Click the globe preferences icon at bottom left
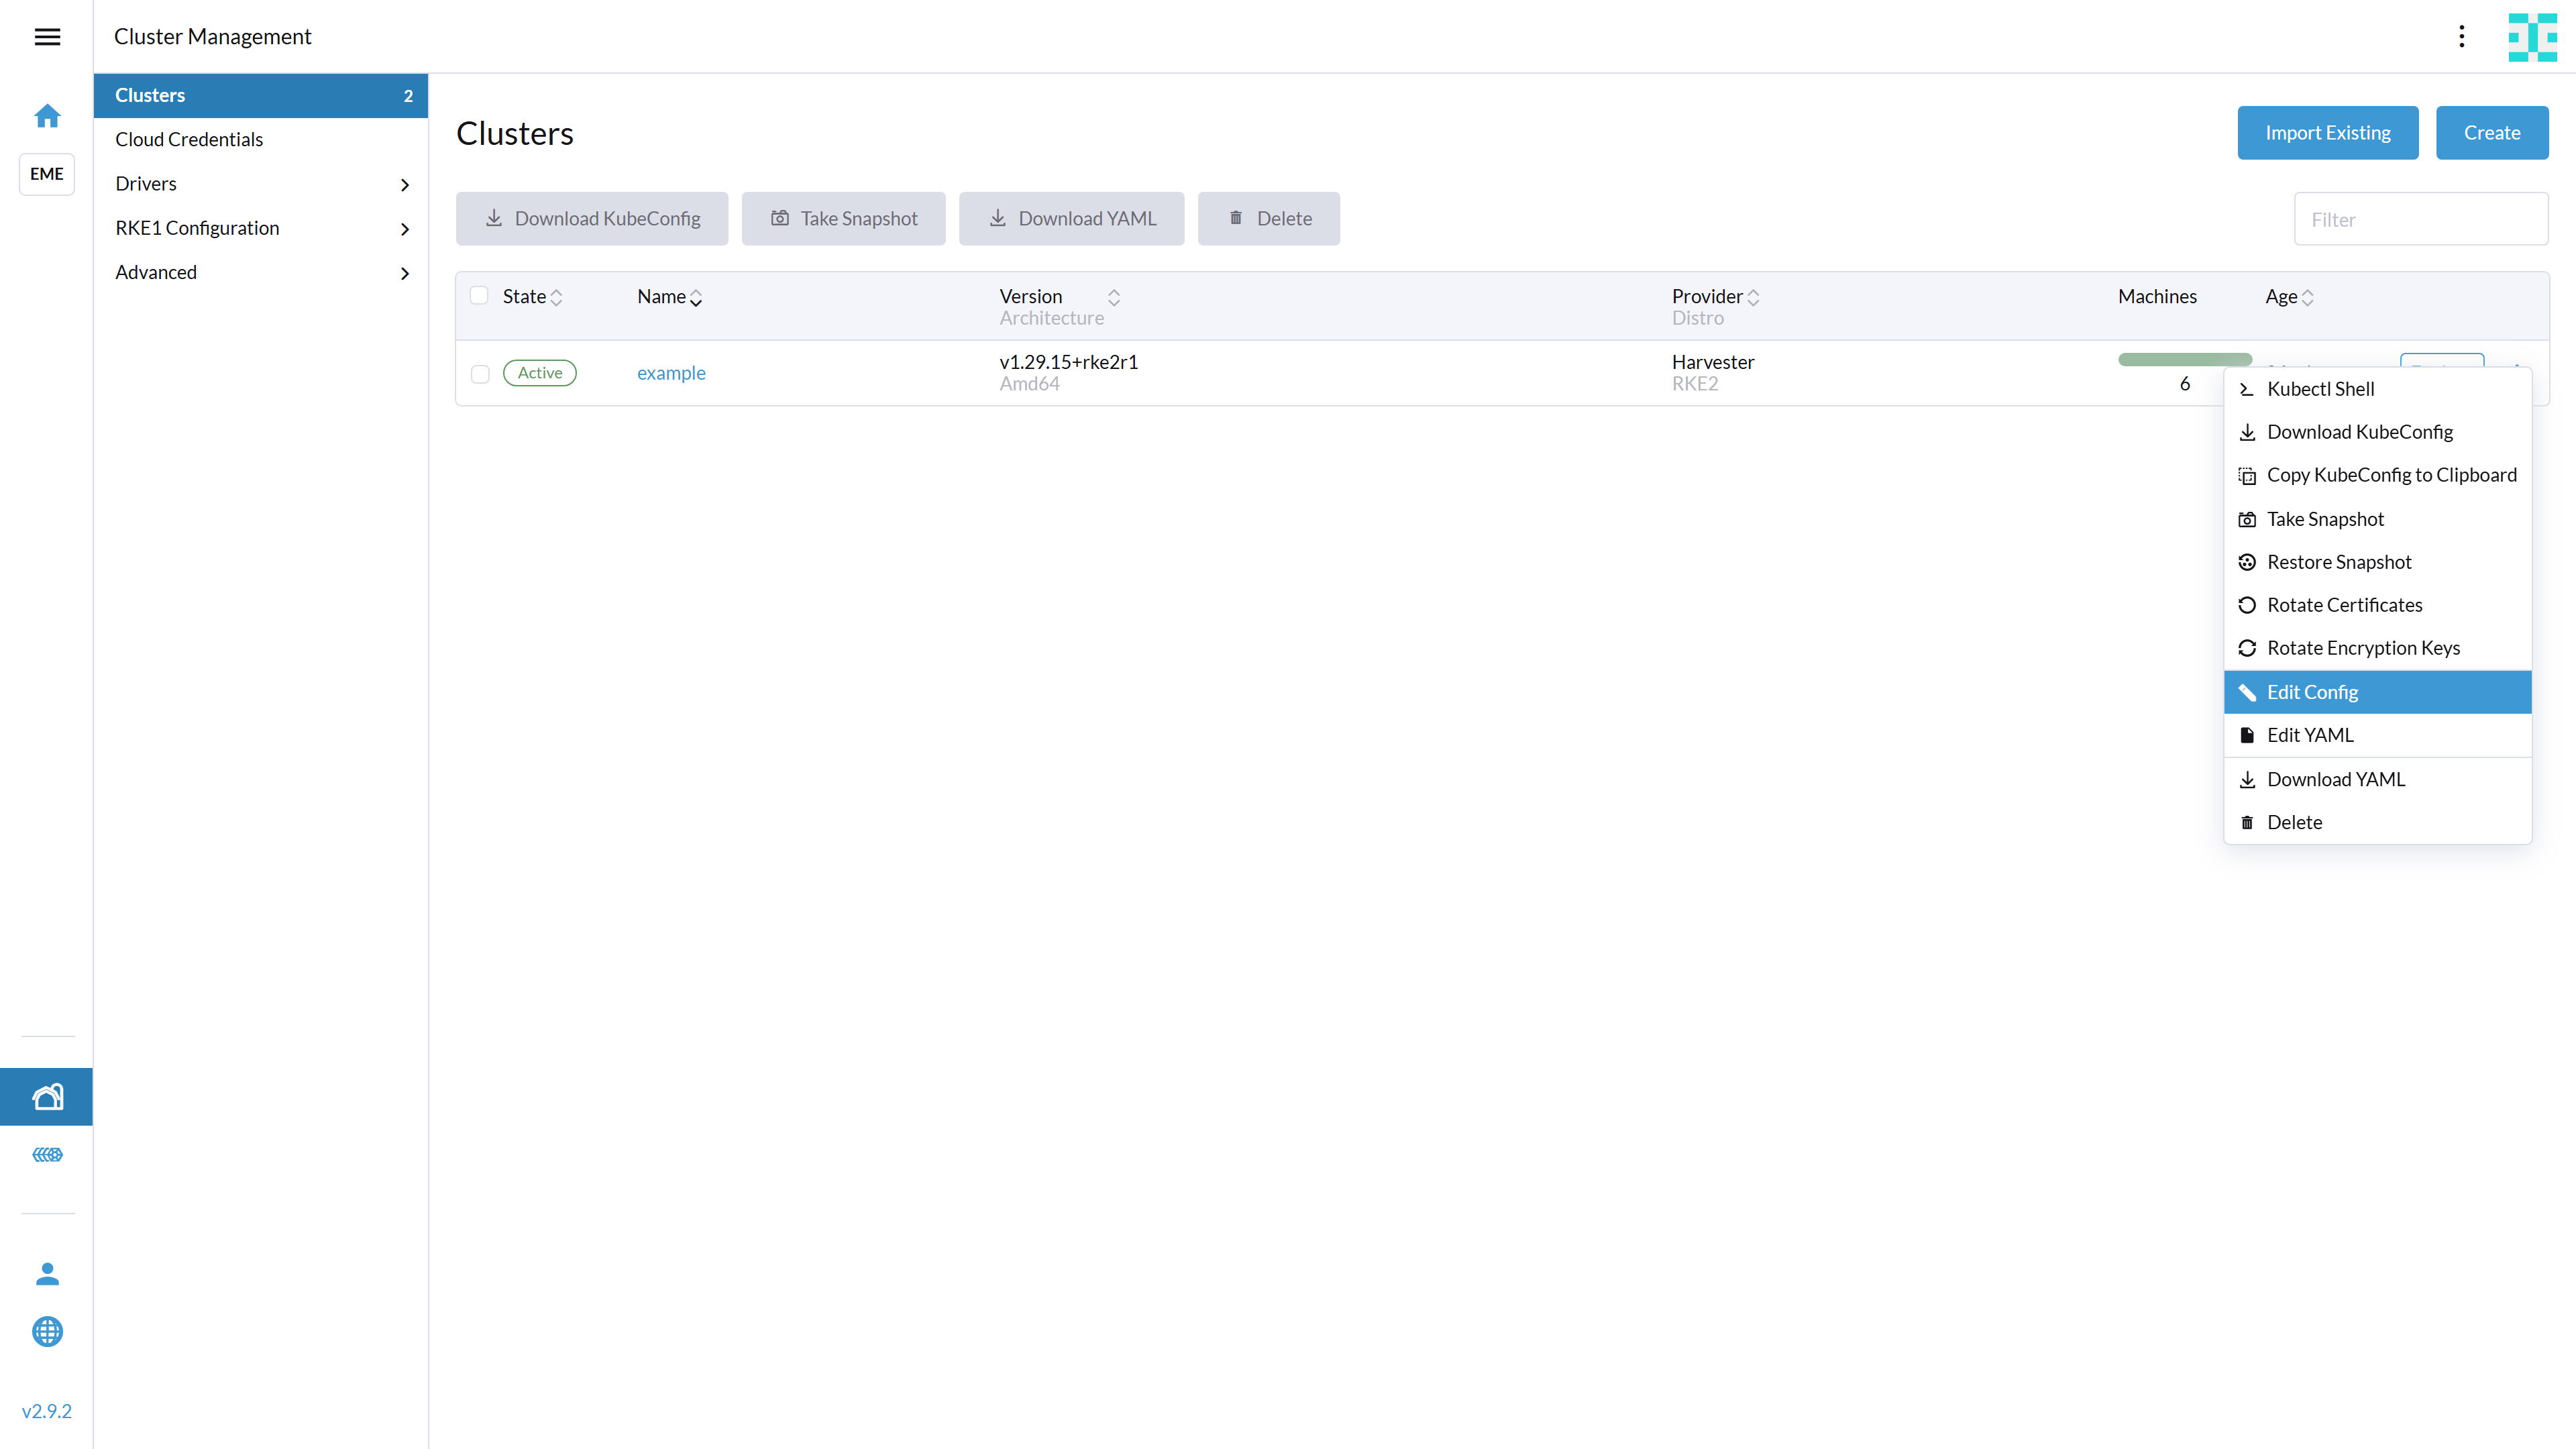Image resolution: width=2576 pixels, height=1449 pixels. pos(47,1332)
